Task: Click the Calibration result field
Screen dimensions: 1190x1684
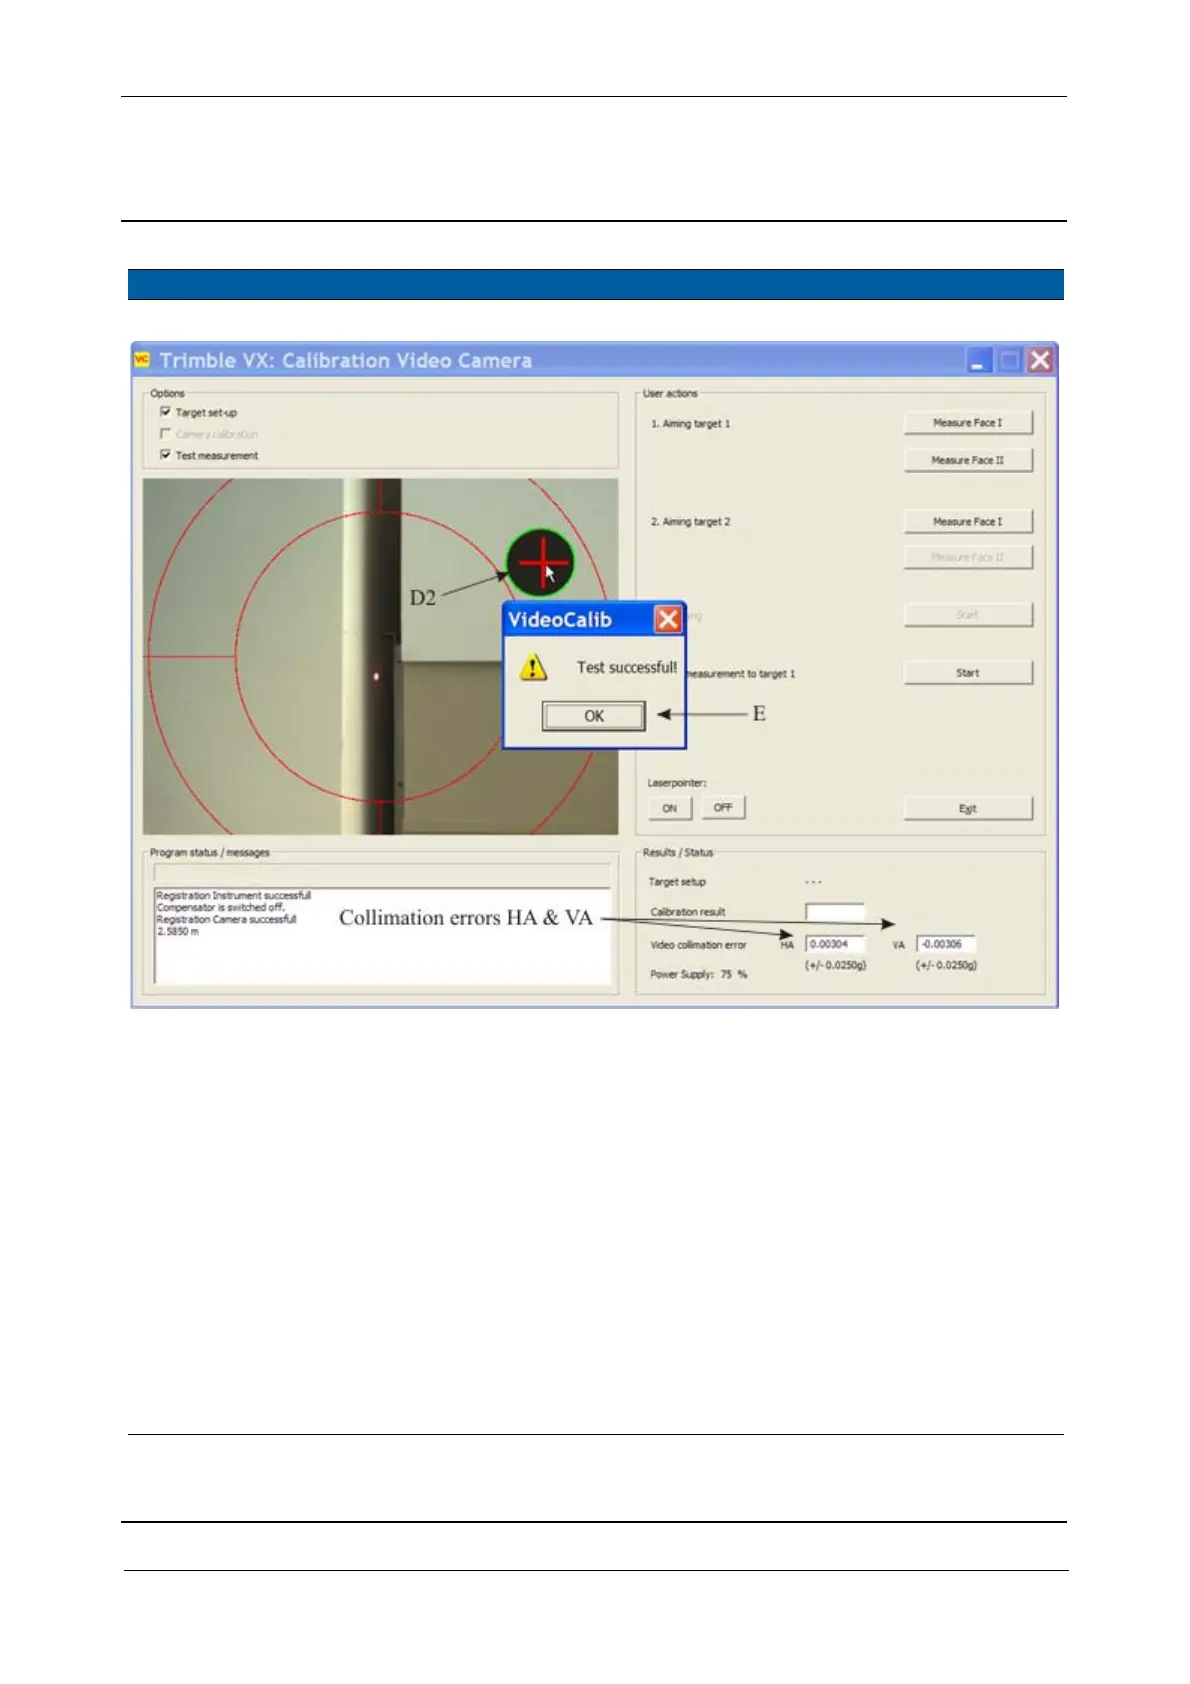Action: coord(835,912)
